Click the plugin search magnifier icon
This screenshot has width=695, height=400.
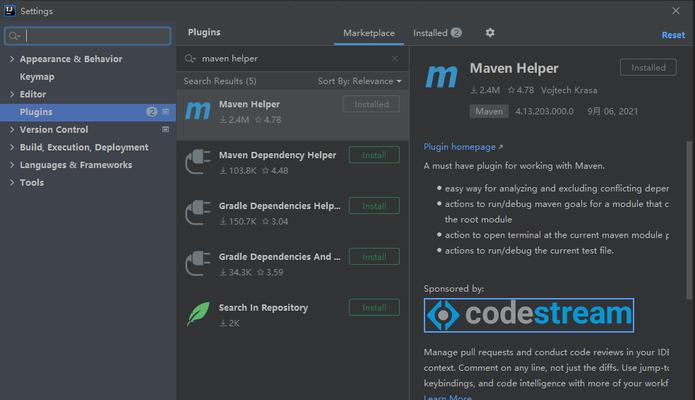click(190, 59)
